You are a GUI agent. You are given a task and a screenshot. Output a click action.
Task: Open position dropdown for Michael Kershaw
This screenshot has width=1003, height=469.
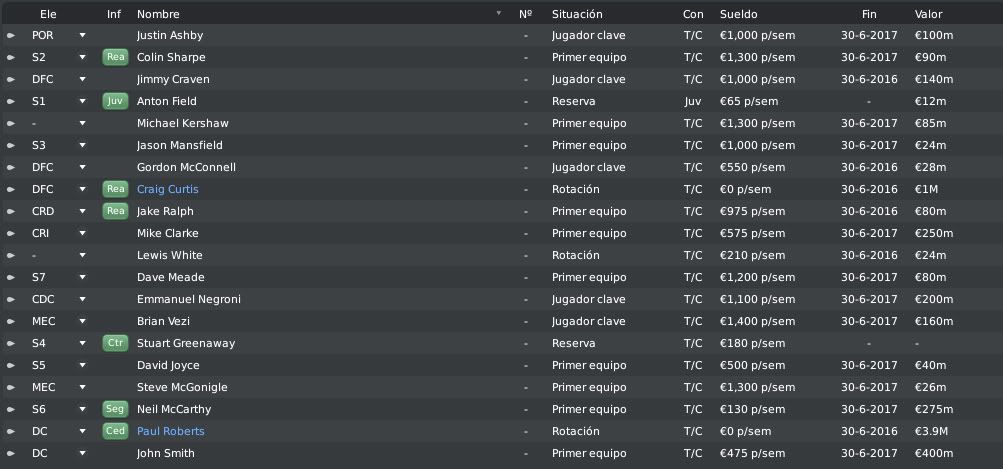pos(82,123)
